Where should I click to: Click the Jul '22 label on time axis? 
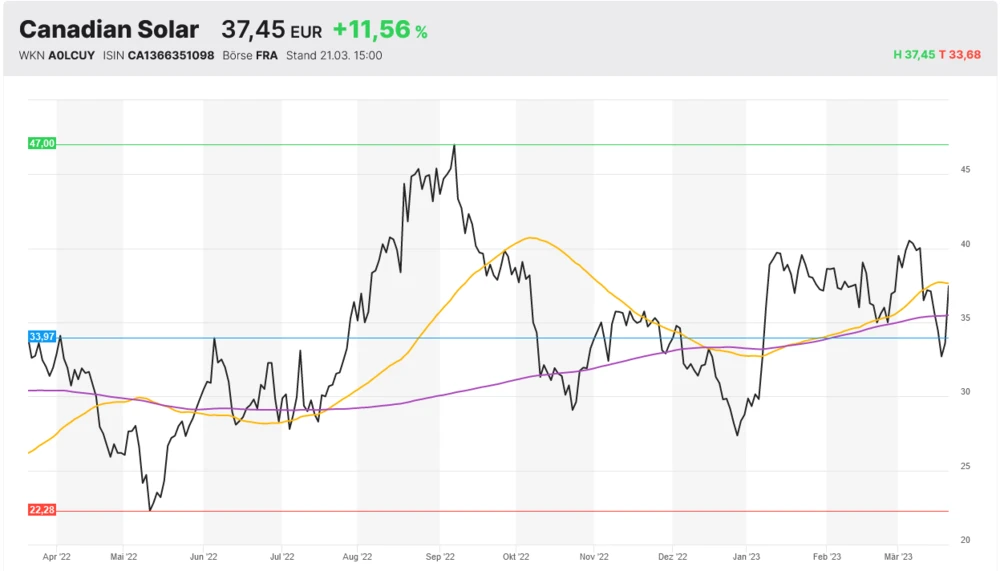point(282,556)
